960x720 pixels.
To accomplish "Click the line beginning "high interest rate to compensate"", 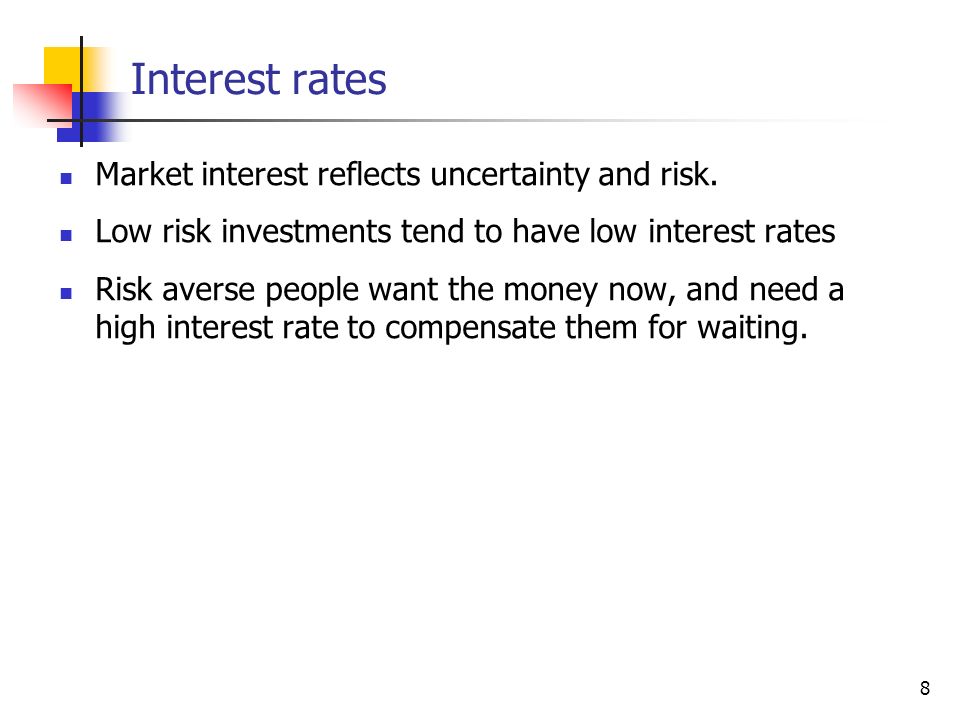I will (x=452, y=328).
